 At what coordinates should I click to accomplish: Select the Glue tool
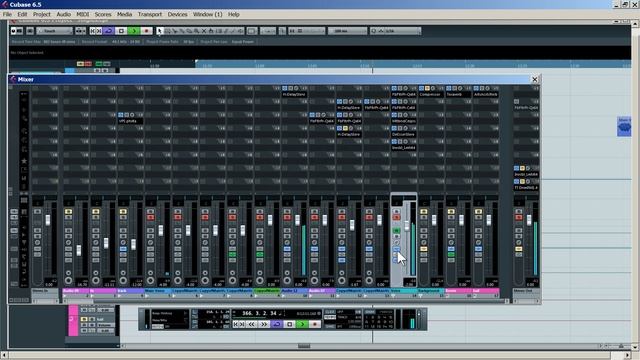[182, 31]
